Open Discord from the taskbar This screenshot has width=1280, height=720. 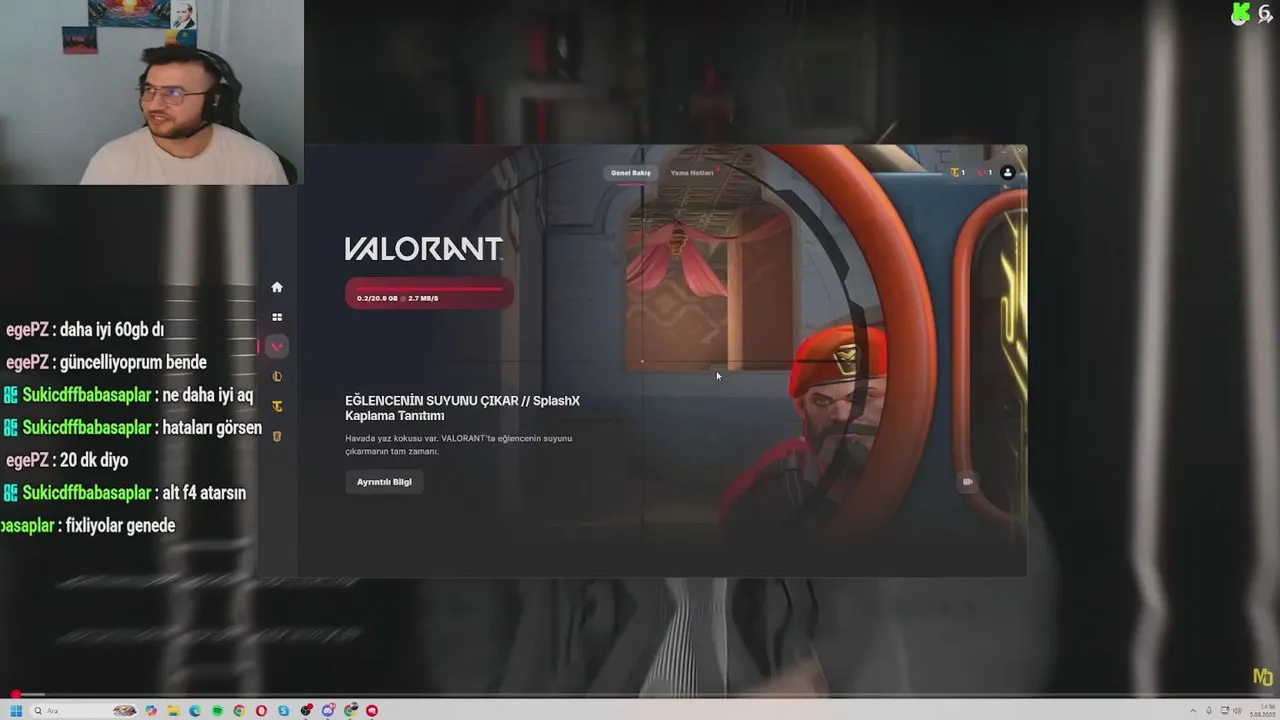pyautogui.click(x=328, y=711)
